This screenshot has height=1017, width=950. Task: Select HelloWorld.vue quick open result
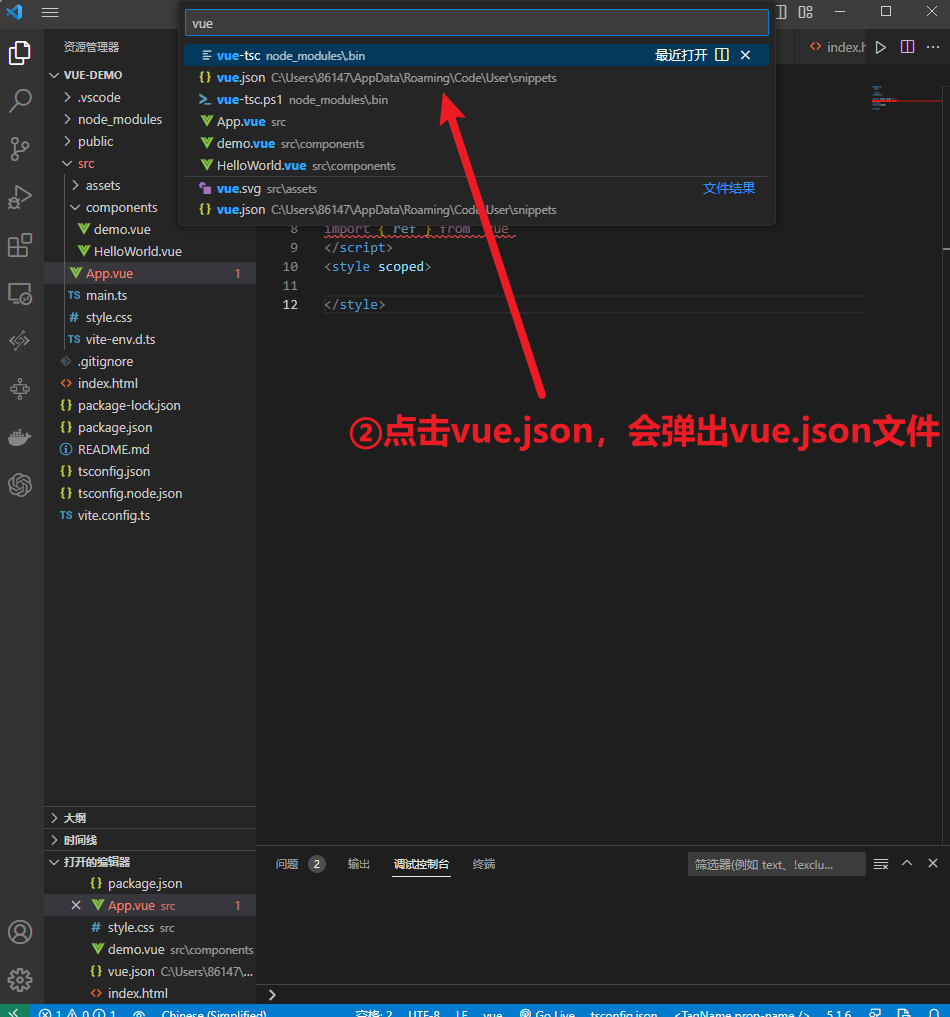(x=477, y=166)
